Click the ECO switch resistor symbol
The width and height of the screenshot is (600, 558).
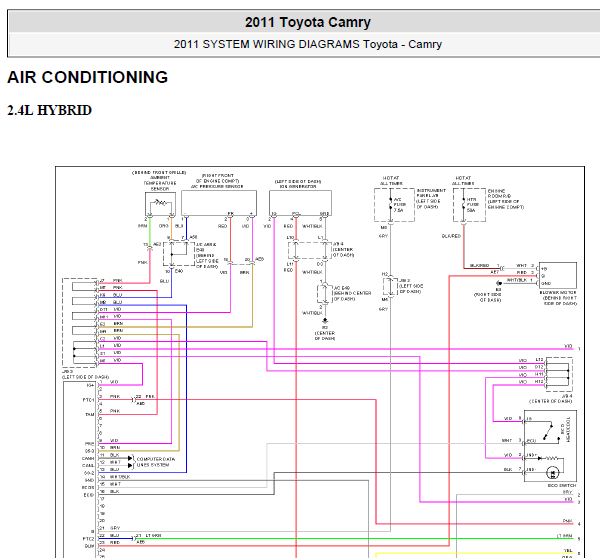[551, 458]
